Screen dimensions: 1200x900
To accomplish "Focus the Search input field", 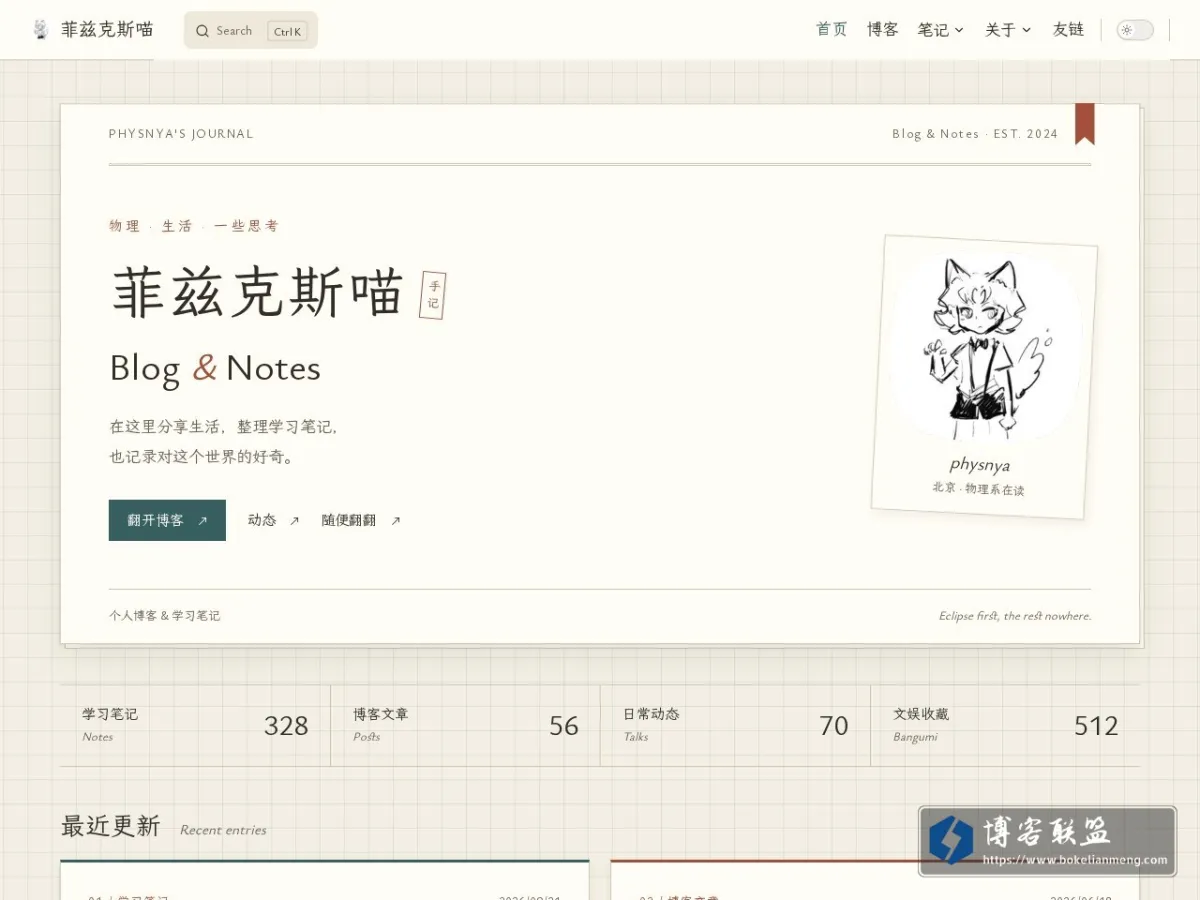I will (x=250, y=30).
